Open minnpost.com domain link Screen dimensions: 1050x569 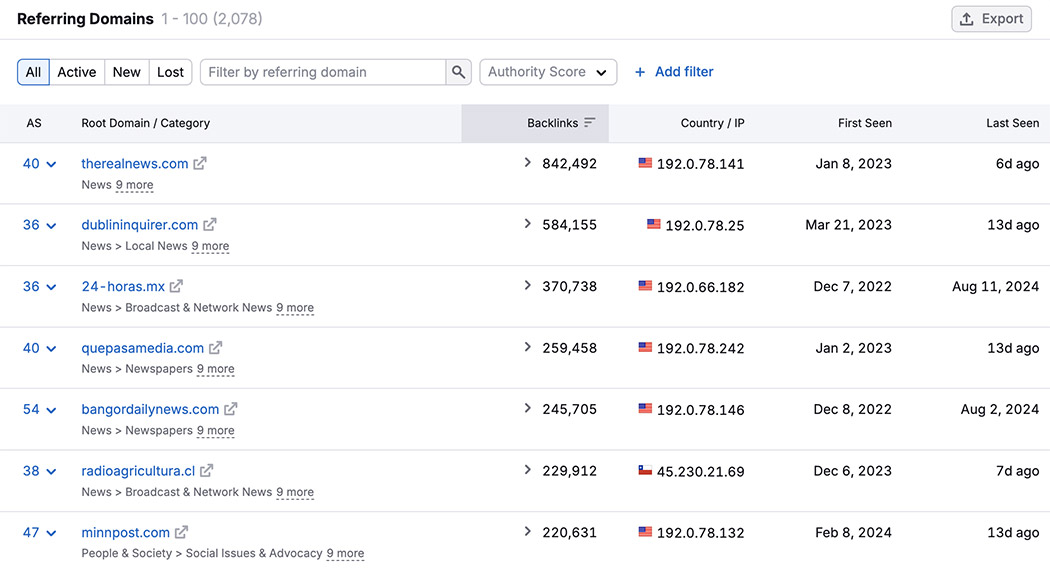click(125, 532)
